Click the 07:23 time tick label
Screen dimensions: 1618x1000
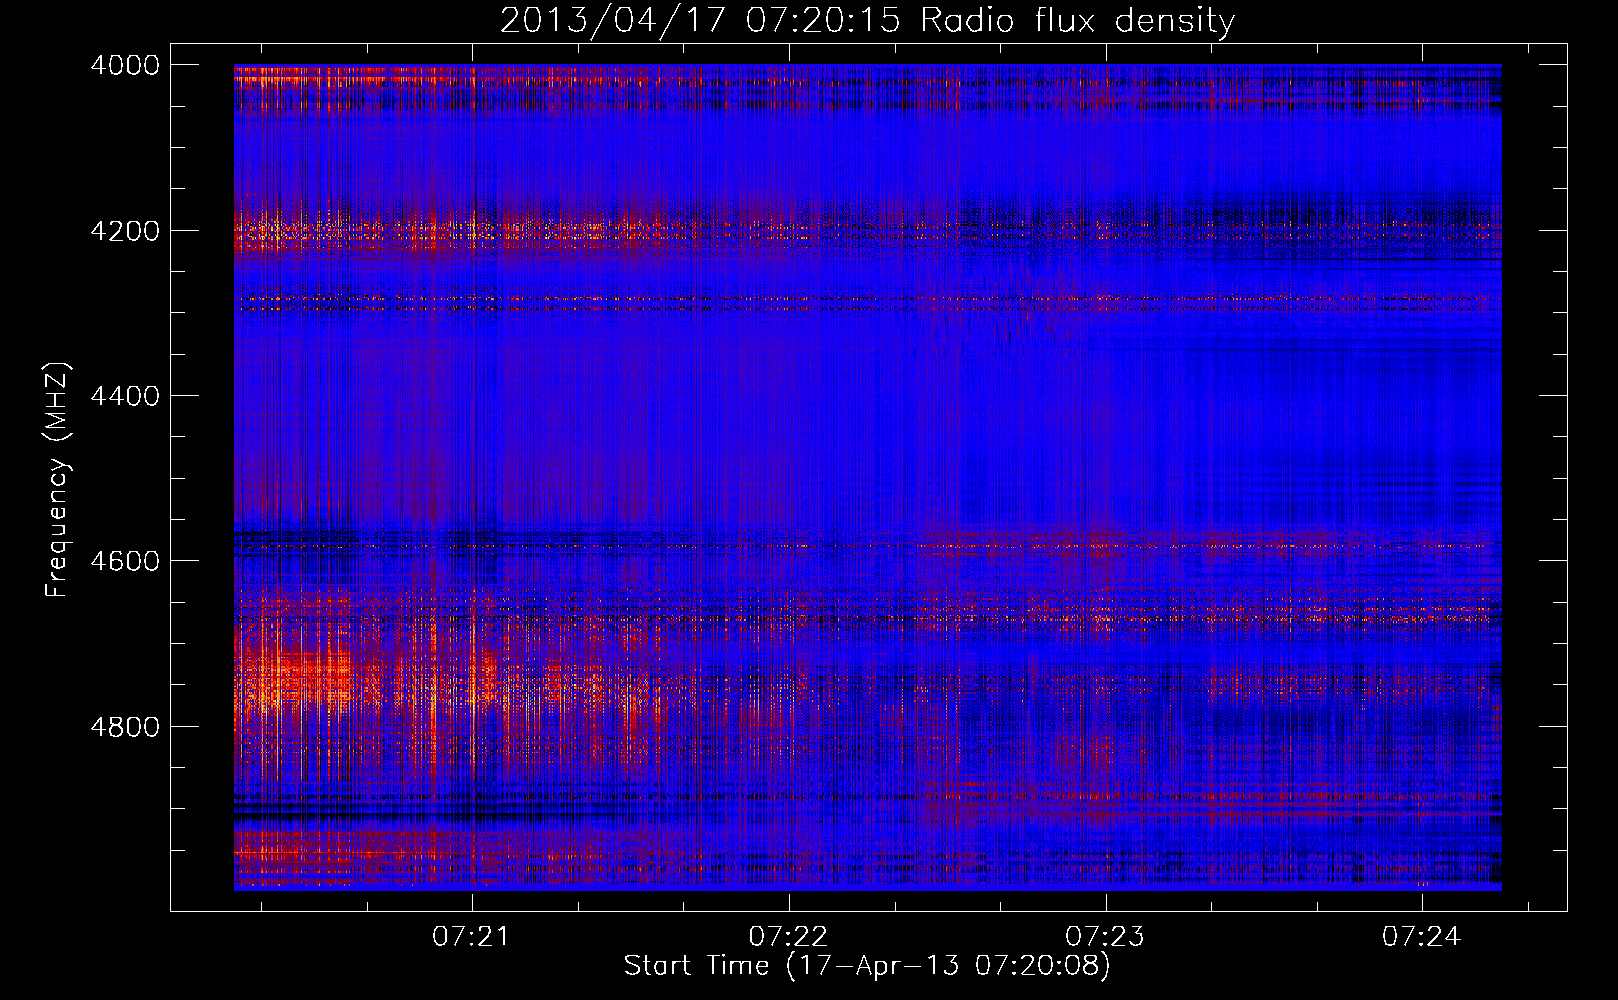pyautogui.click(x=1105, y=937)
